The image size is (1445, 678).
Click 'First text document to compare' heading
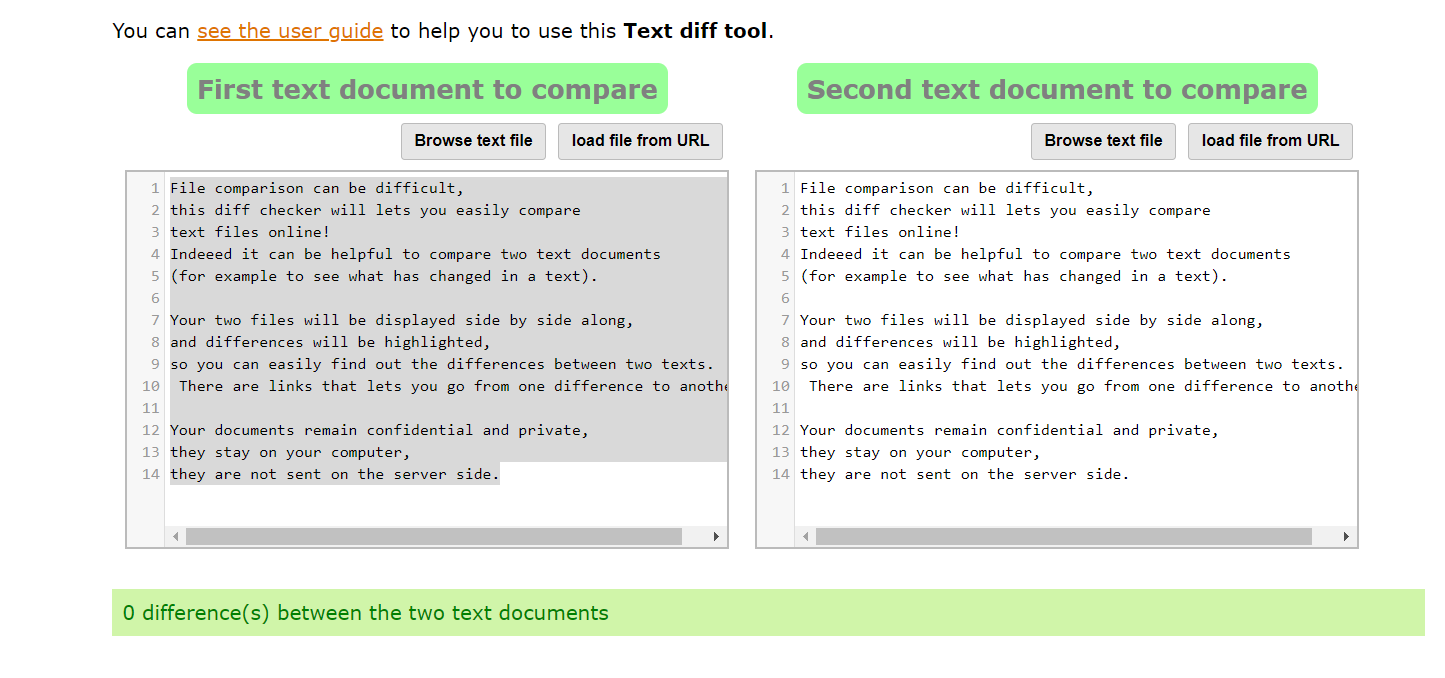[x=427, y=89]
